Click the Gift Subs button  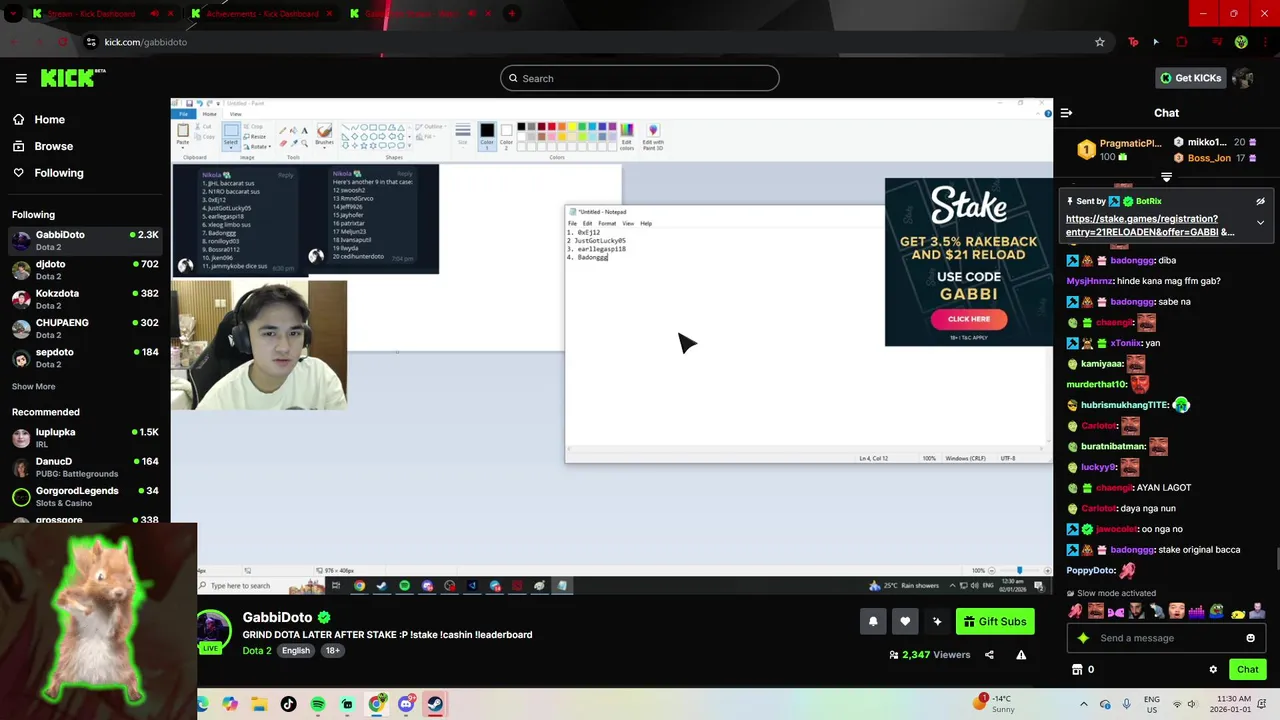[x=995, y=621]
